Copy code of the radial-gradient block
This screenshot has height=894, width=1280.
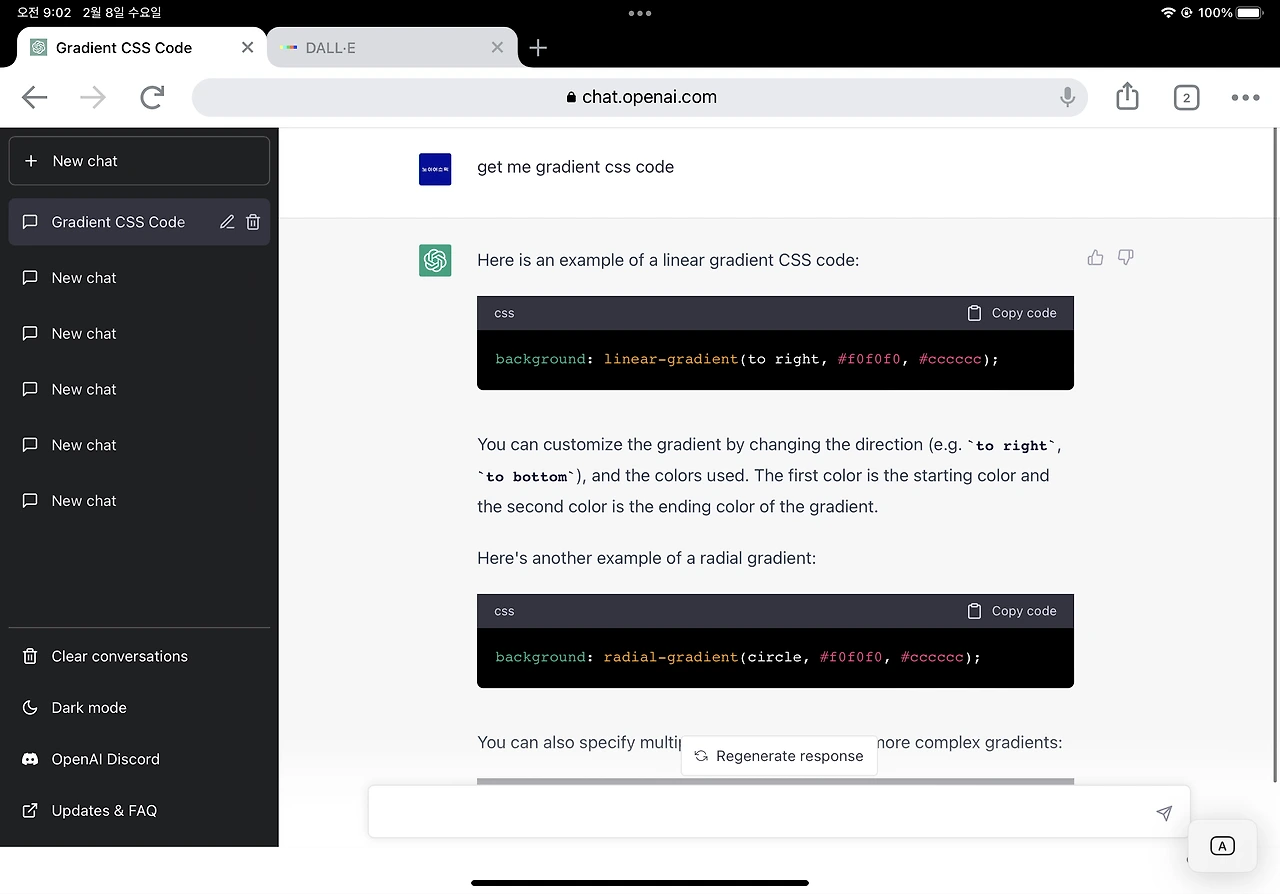coord(1012,611)
